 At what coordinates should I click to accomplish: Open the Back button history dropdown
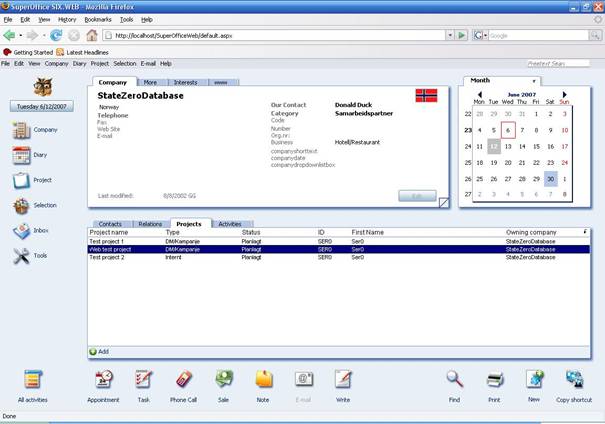coord(20,35)
